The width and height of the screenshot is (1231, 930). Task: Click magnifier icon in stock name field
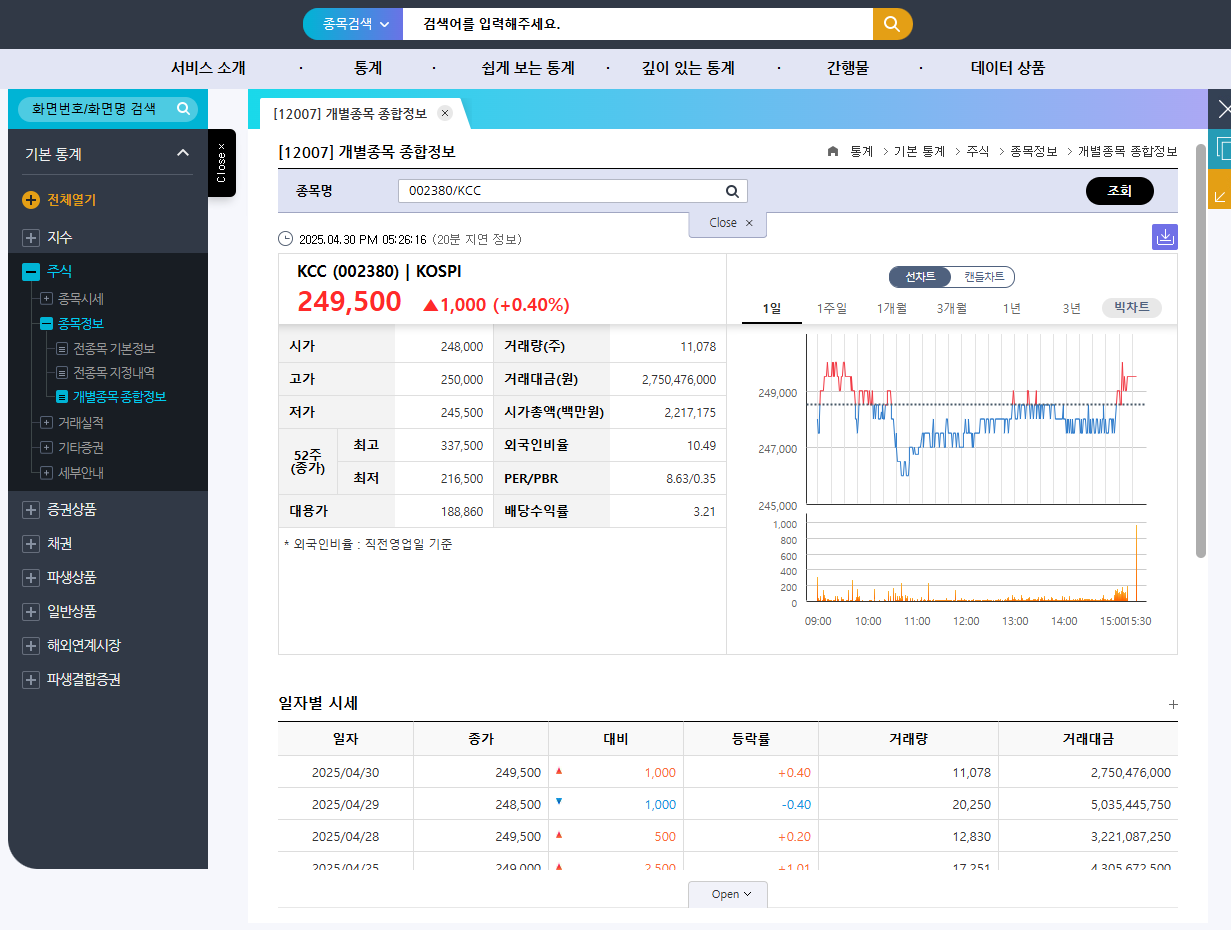[x=732, y=191]
